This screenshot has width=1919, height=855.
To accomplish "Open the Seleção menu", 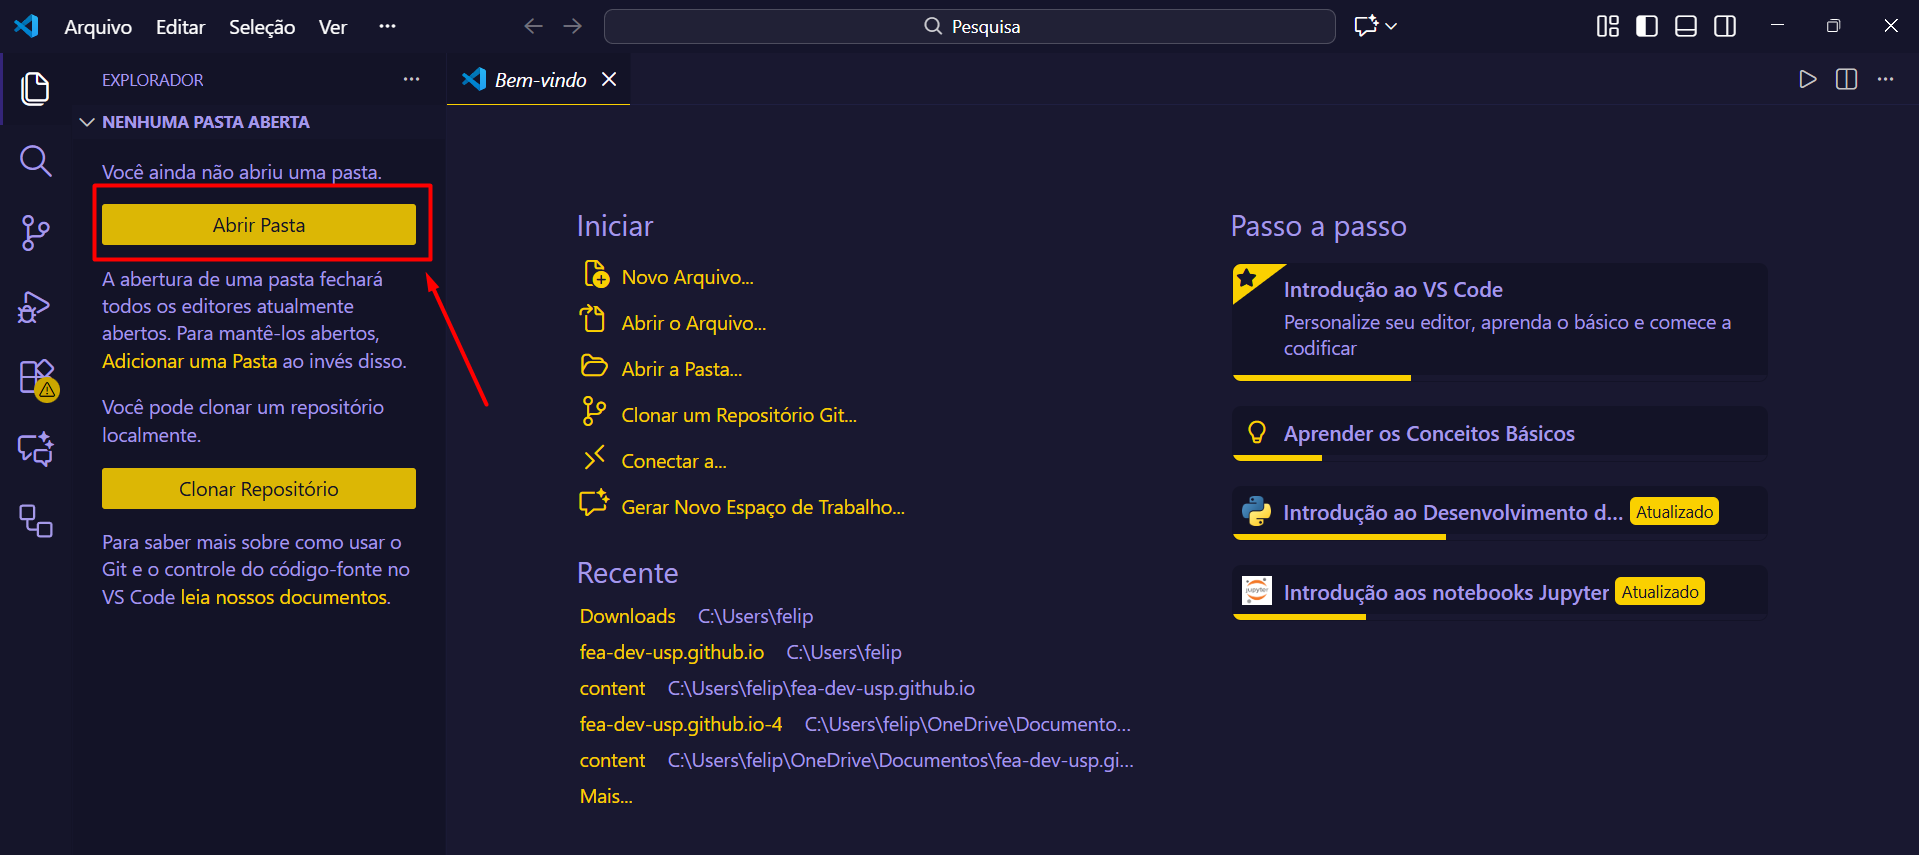I will pyautogui.click(x=261, y=27).
